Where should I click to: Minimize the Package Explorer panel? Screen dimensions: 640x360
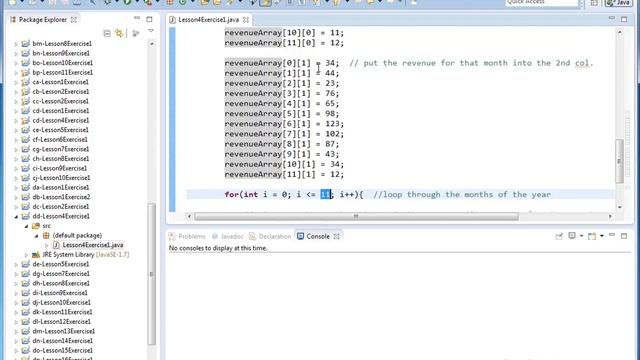tap(137, 18)
